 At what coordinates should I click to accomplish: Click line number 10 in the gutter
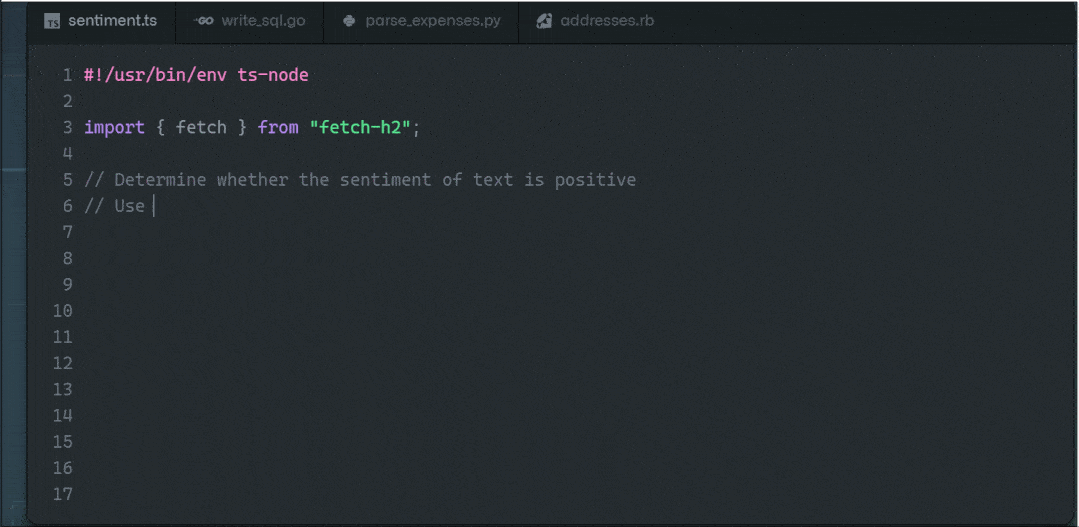click(62, 311)
